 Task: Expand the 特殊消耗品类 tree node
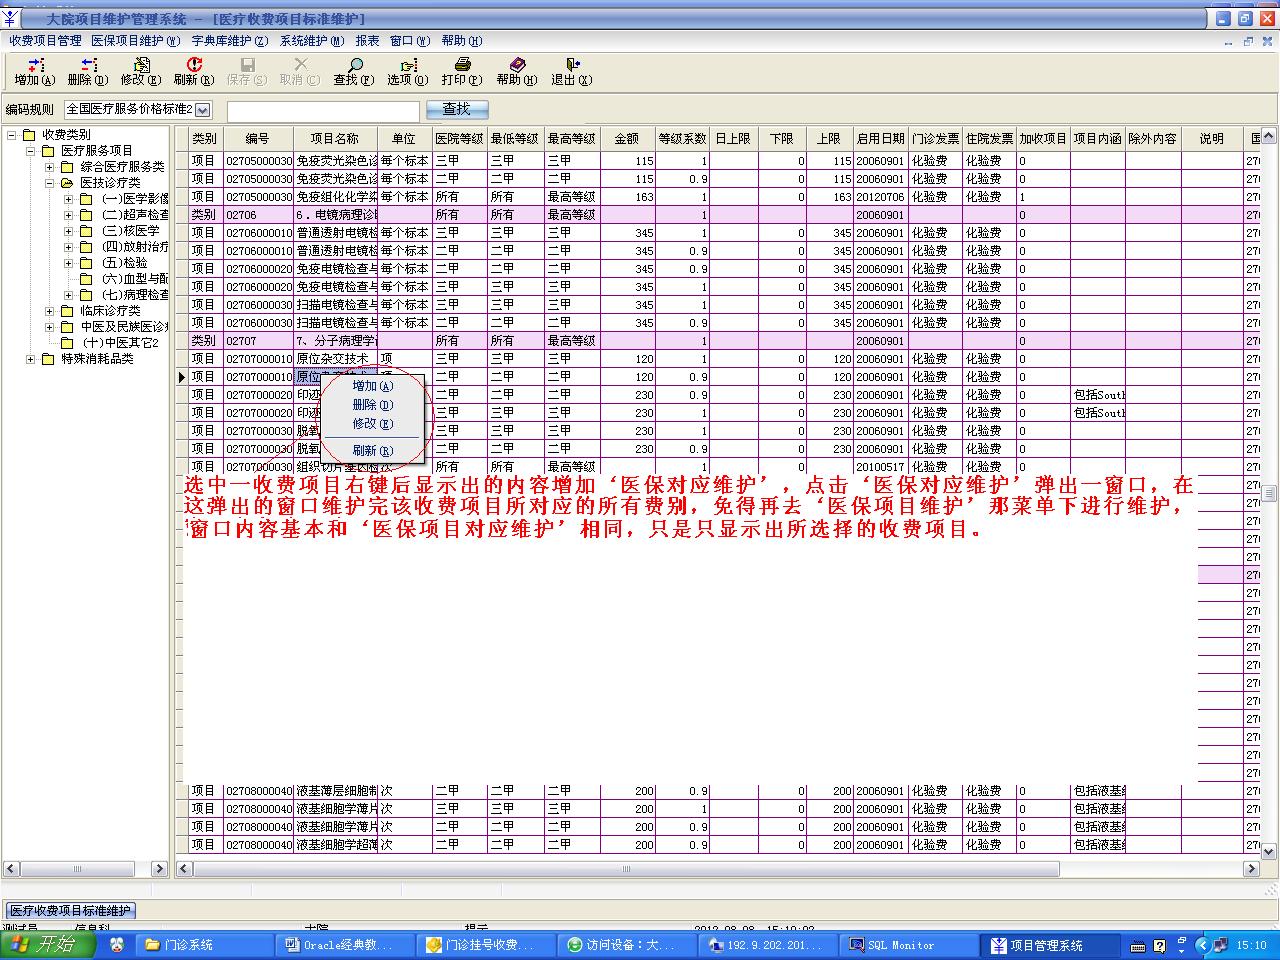pos(31,359)
